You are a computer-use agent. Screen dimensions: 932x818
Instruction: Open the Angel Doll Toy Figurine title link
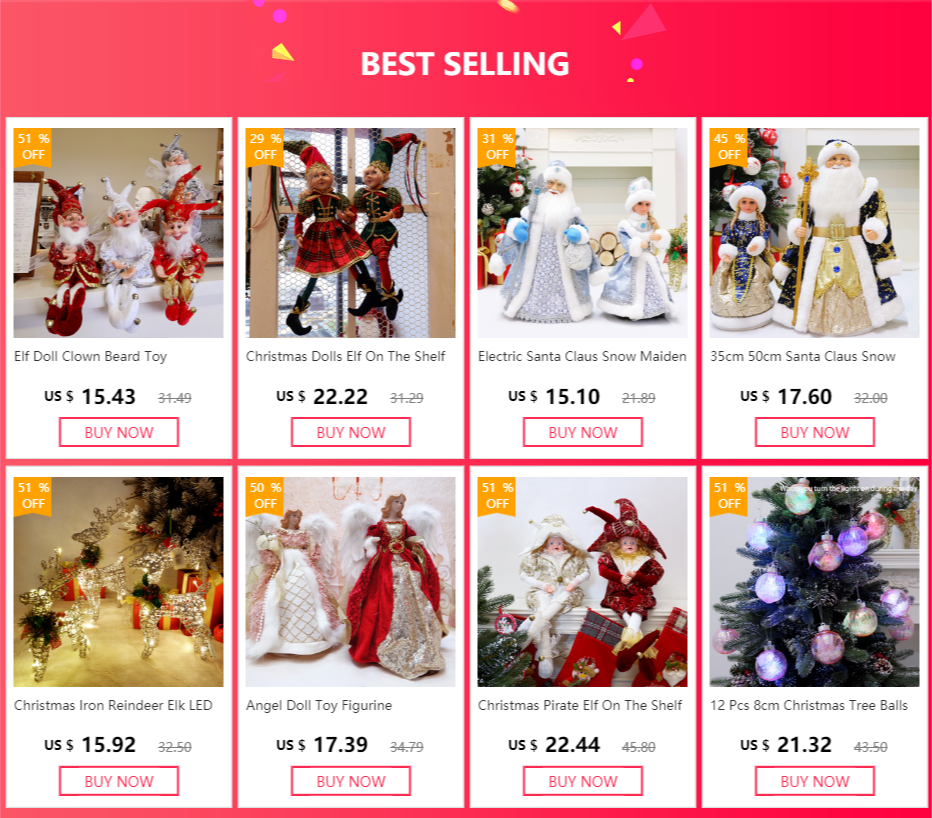pos(319,706)
